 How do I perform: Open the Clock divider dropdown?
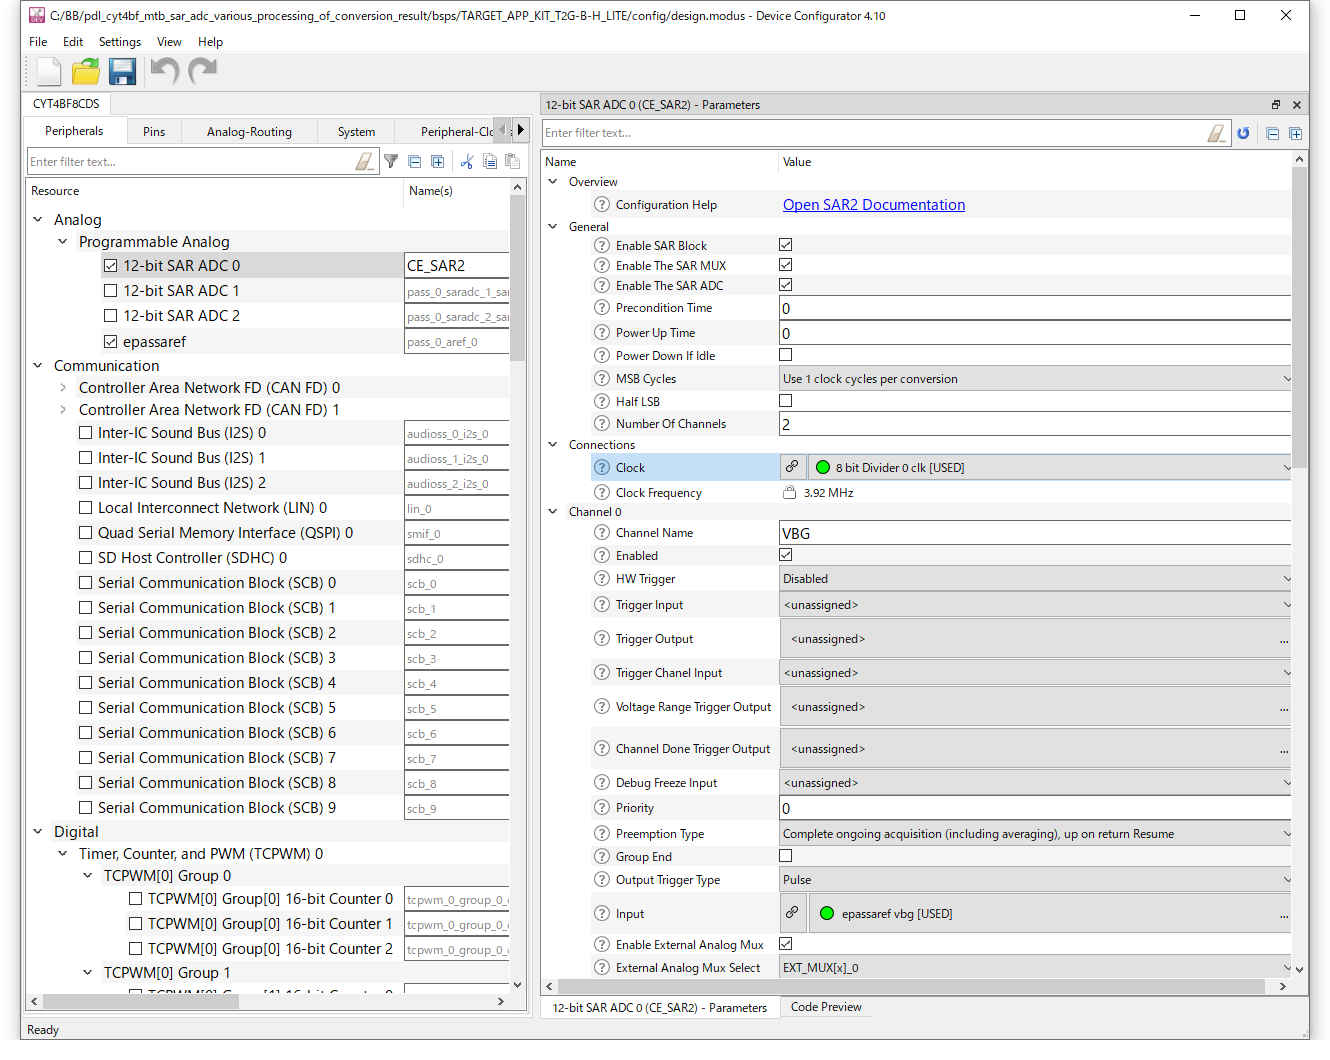click(1049, 467)
